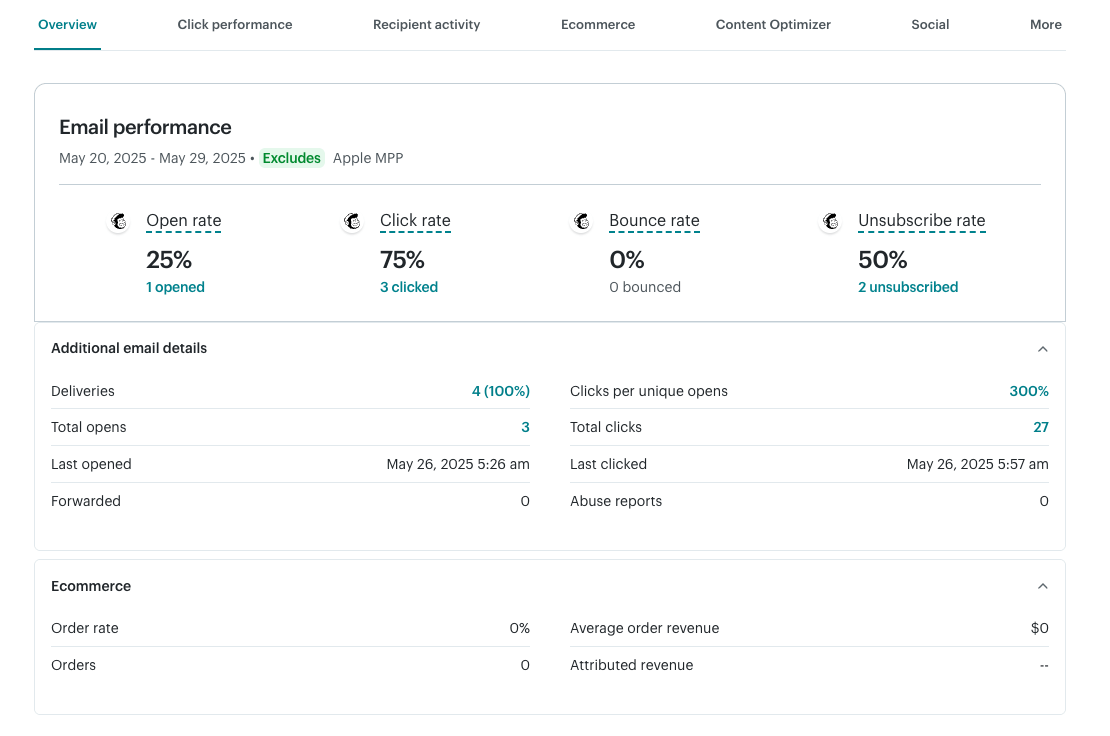The image size is (1110, 736).
Task: Click the '1 opened' link
Action: 175,287
